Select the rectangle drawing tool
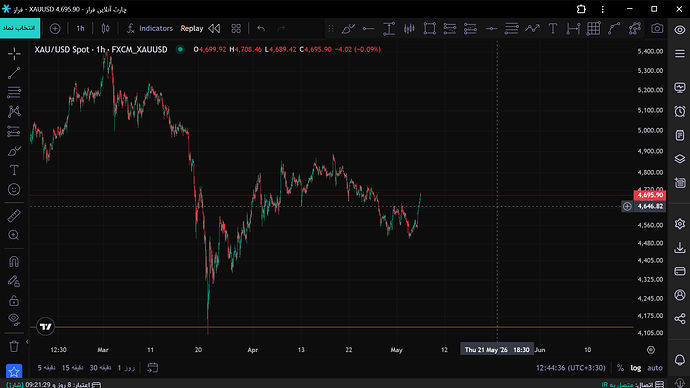The image size is (690, 388). (x=429, y=29)
